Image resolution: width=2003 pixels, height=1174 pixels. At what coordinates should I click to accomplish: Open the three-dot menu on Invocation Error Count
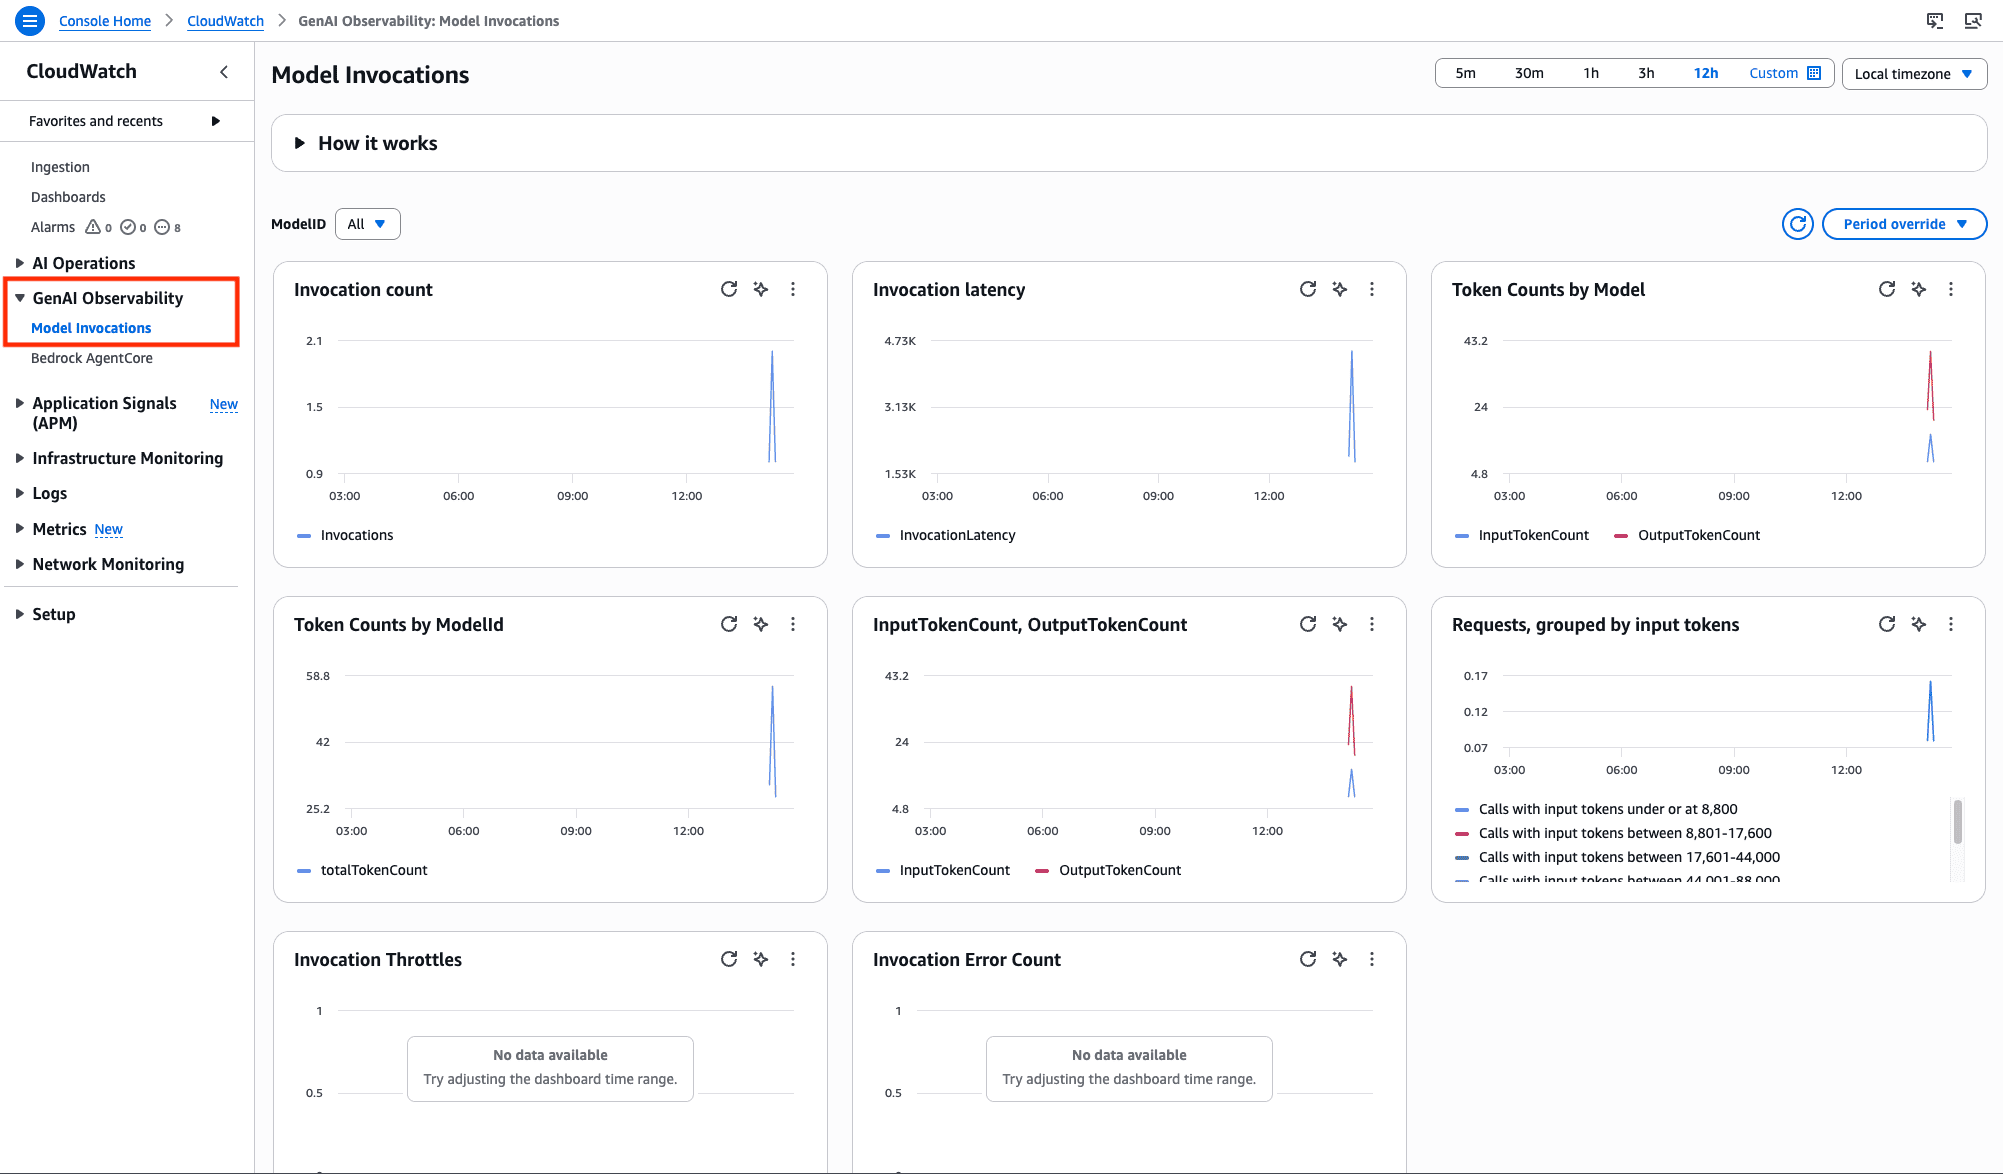pos(1372,959)
